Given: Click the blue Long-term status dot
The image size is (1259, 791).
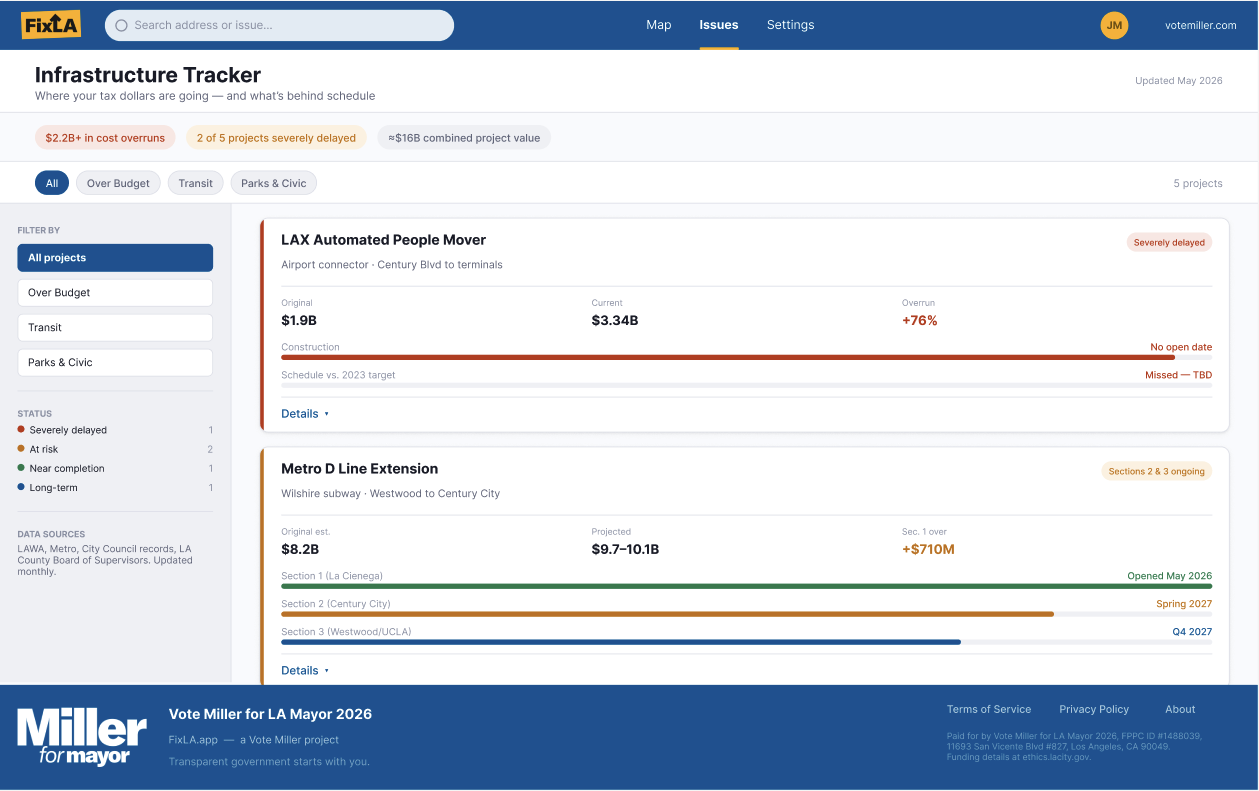Looking at the screenshot, I should click(x=21, y=487).
